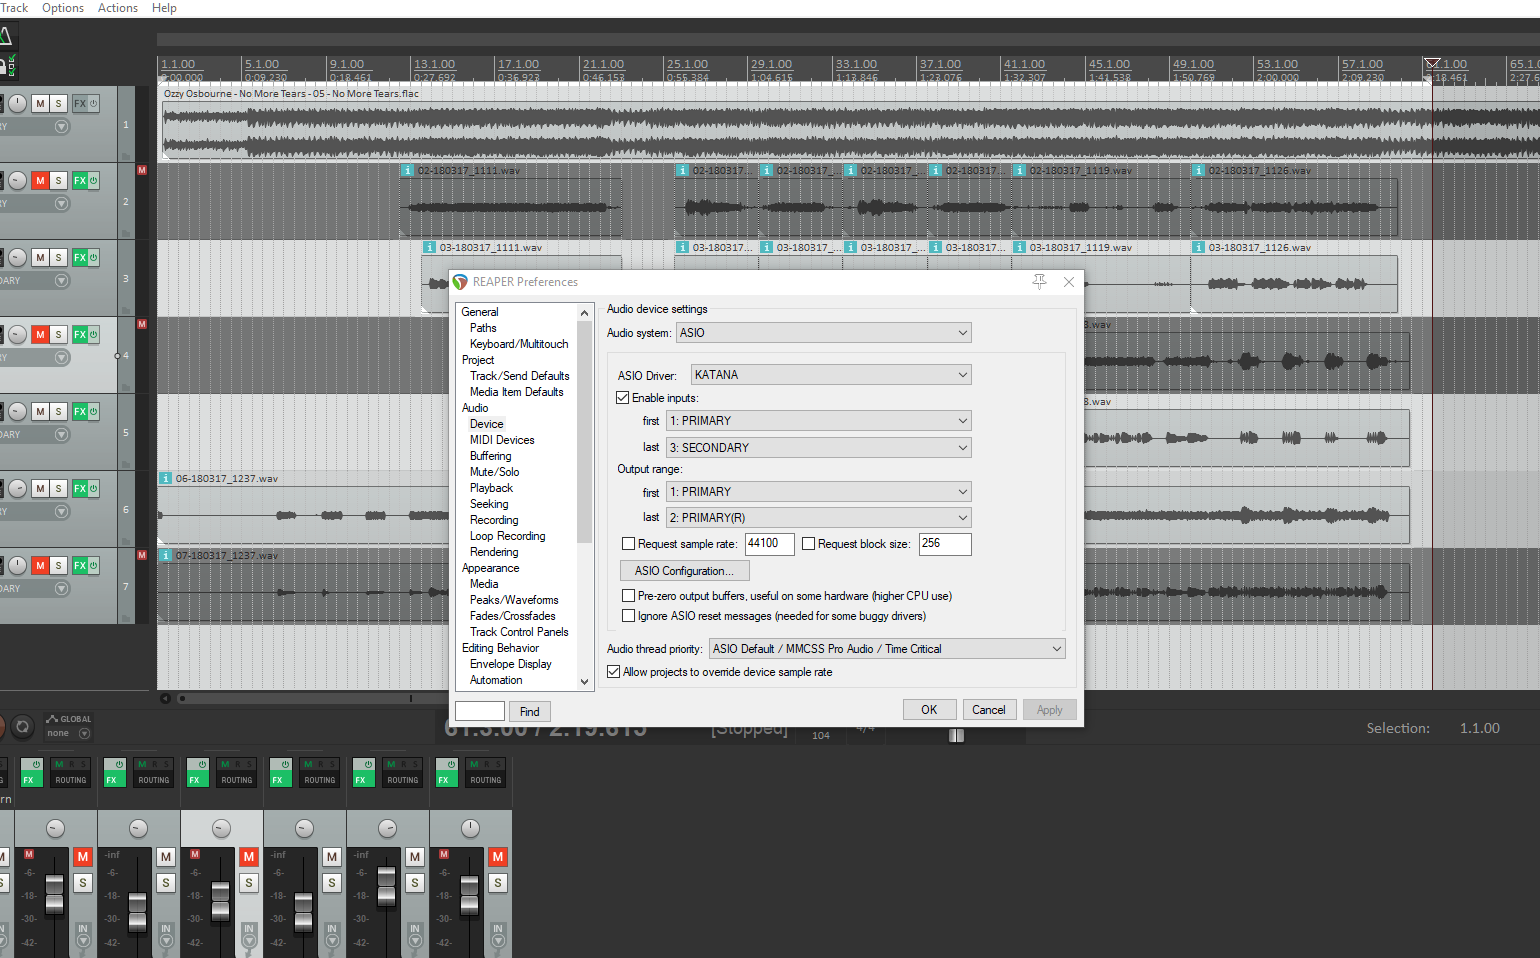The image size is (1540, 958).
Task: Open output range last dropdown 2: PRIMARY(R)
Action: [819, 518]
